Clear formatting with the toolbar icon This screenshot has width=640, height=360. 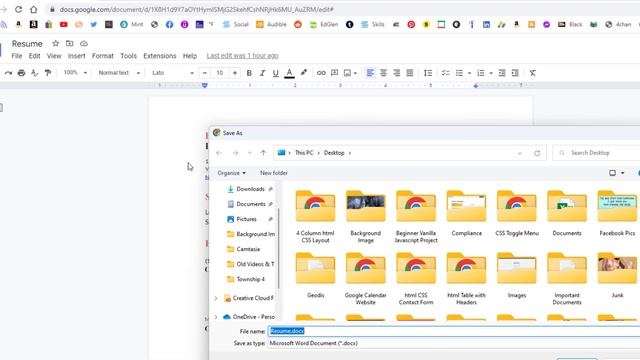pyautogui.click(x=533, y=73)
